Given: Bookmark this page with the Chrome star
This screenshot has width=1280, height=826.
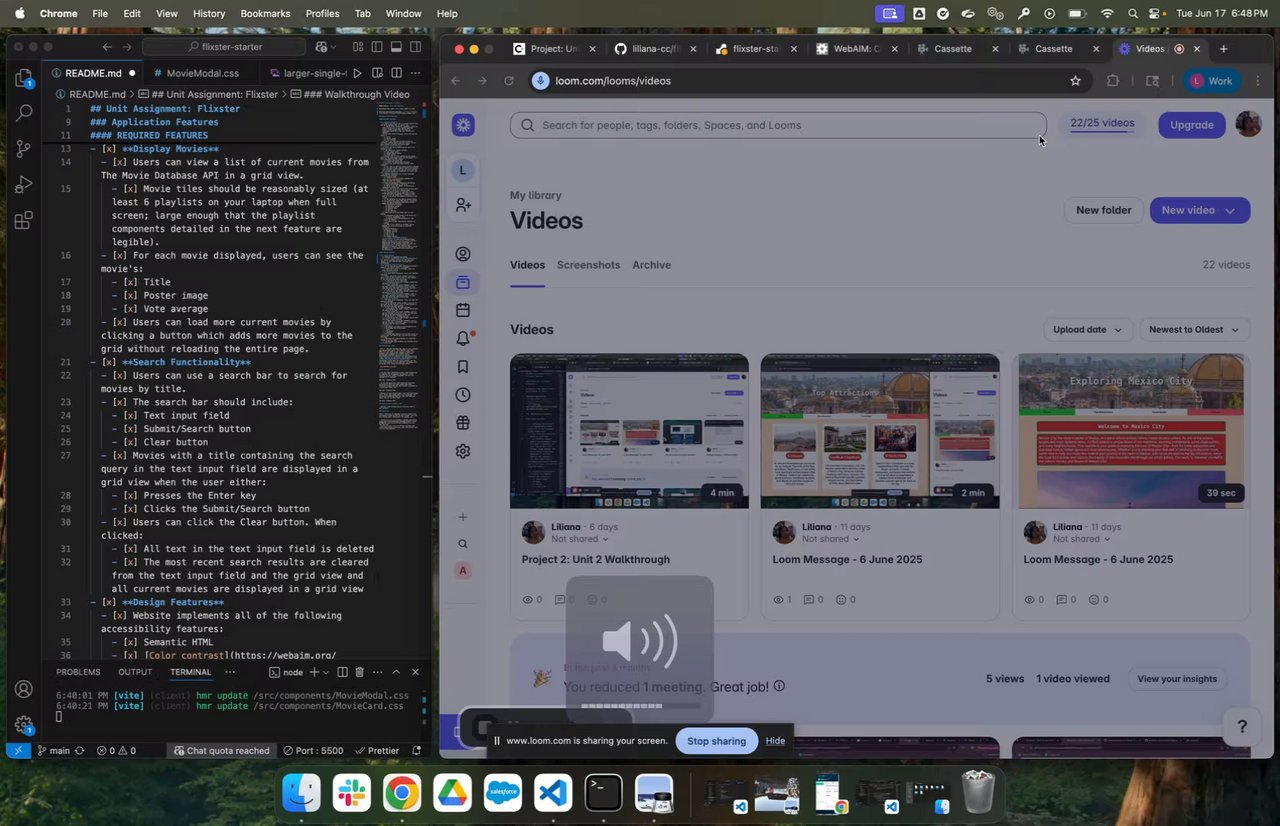Looking at the screenshot, I should point(1076,81).
